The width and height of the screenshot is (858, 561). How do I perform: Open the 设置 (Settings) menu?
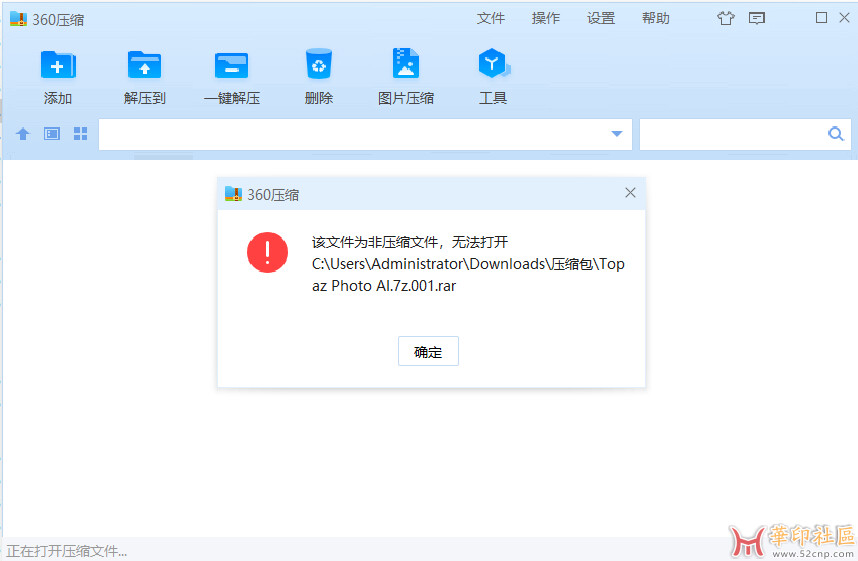tap(601, 18)
